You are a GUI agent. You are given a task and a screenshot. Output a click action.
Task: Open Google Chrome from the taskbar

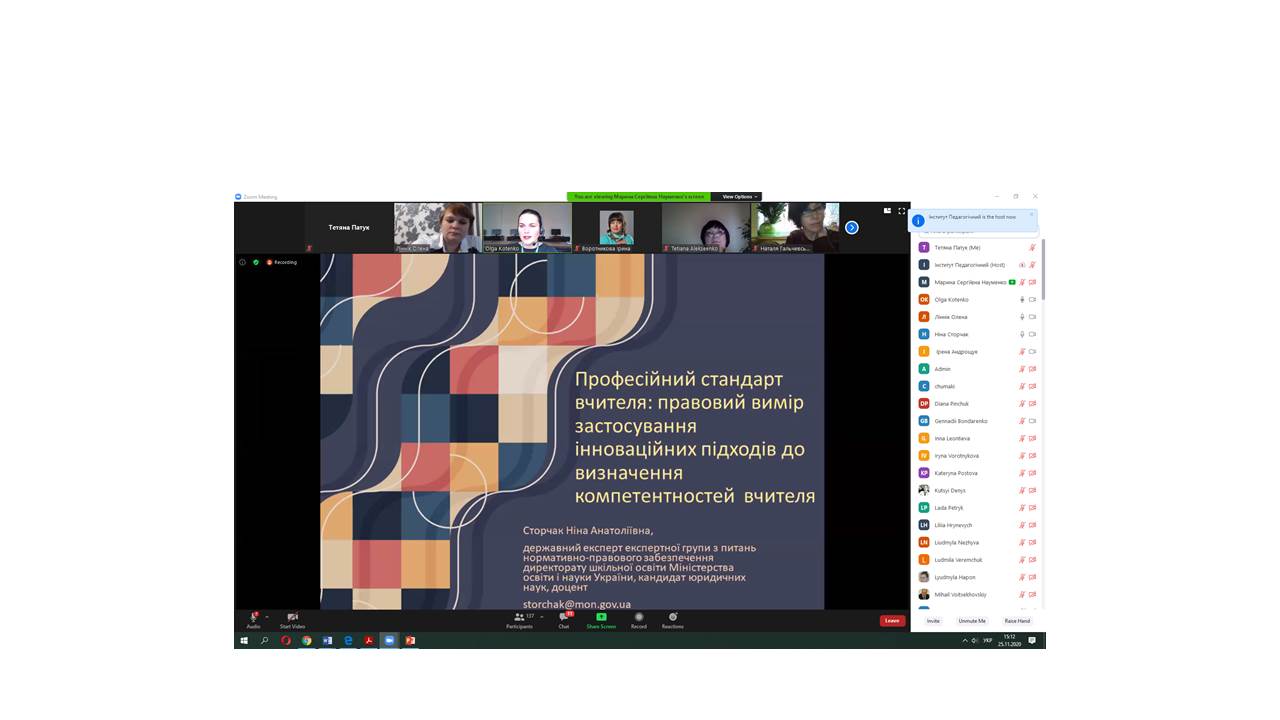[306, 640]
